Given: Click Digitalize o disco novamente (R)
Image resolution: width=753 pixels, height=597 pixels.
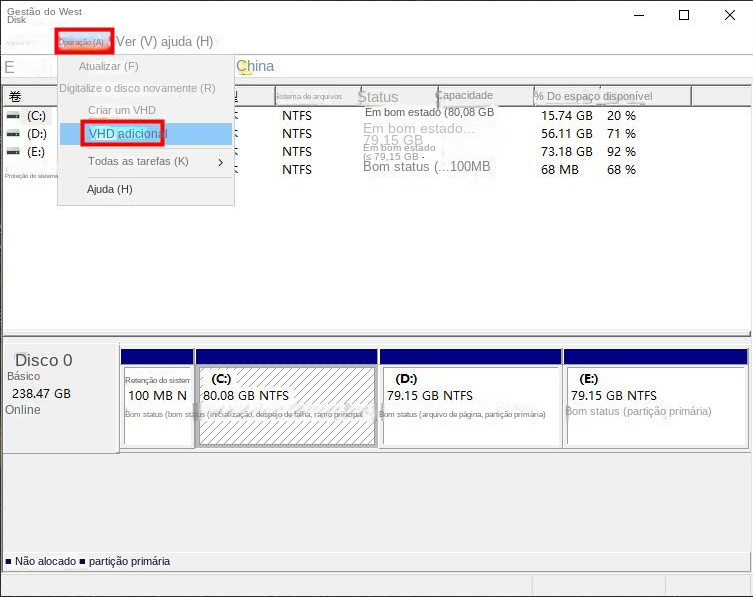Looking at the screenshot, I should [137, 88].
